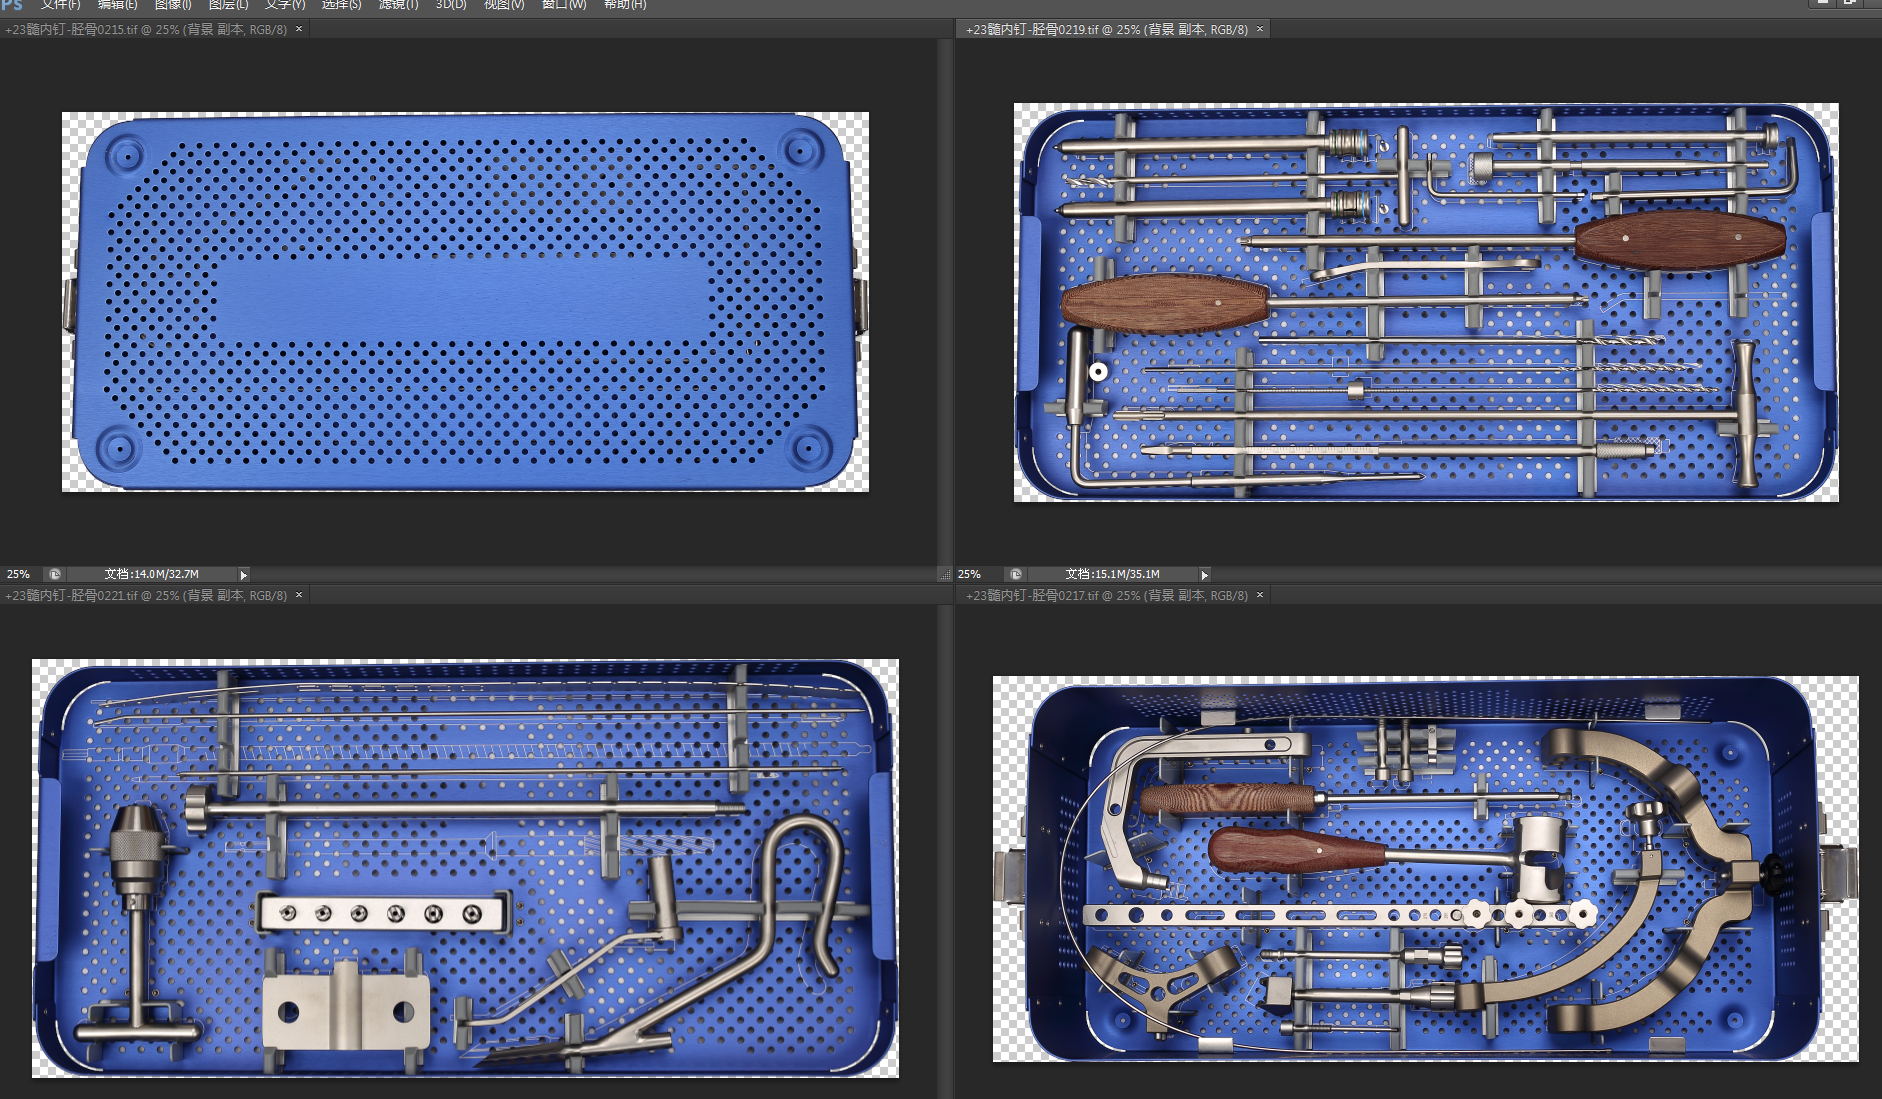
Task: Open the 选择(S) menu
Action: 341,4
